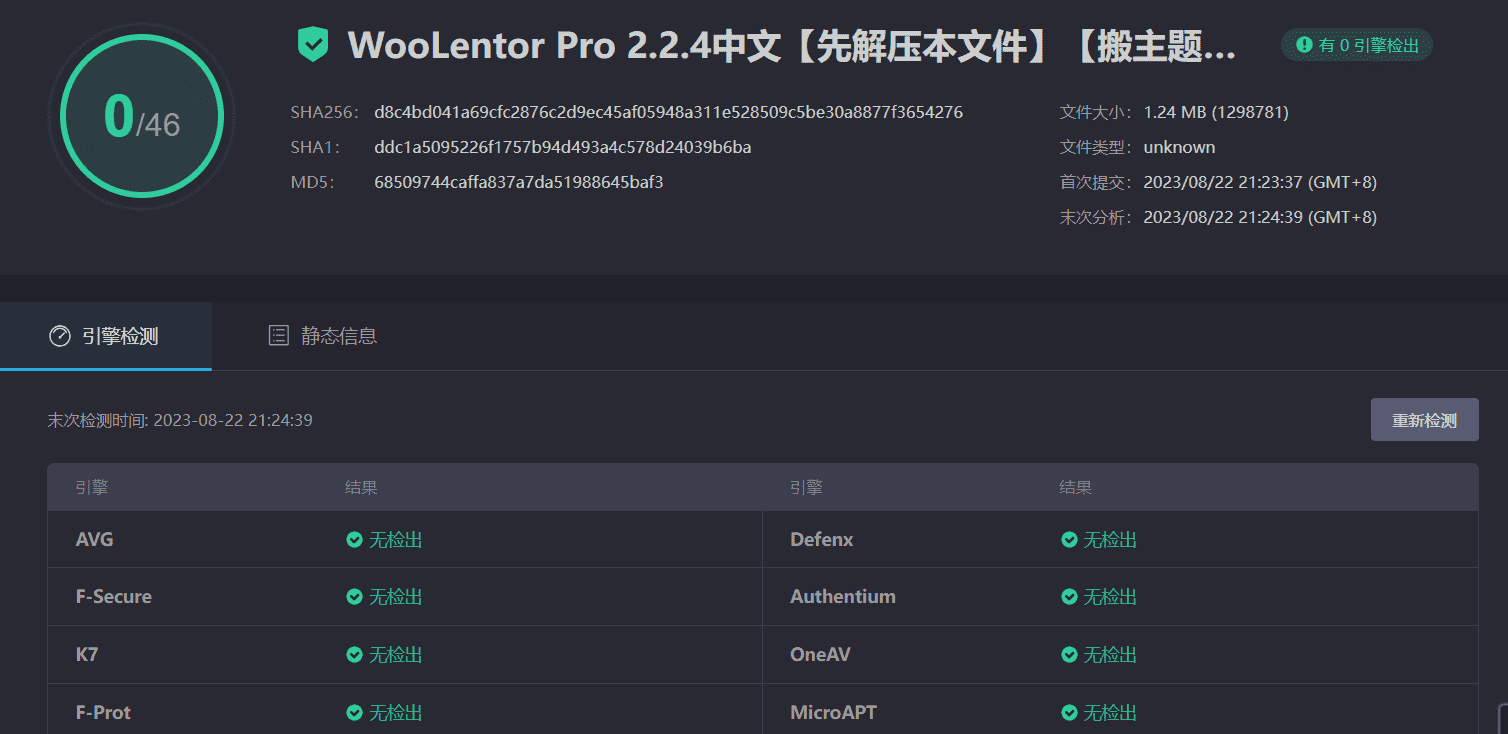Click the left 引擎 column header
The width and height of the screenshot is (1508, 734).
92,488
